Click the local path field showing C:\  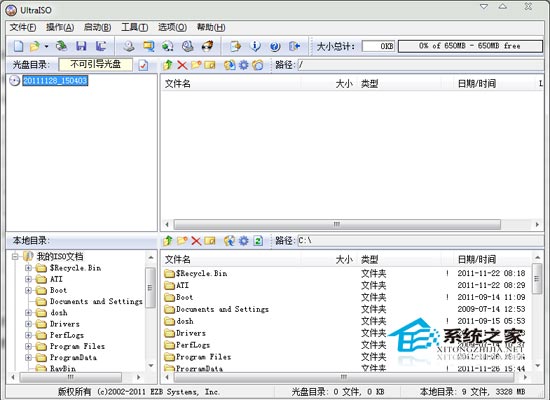tap(420, 241)
